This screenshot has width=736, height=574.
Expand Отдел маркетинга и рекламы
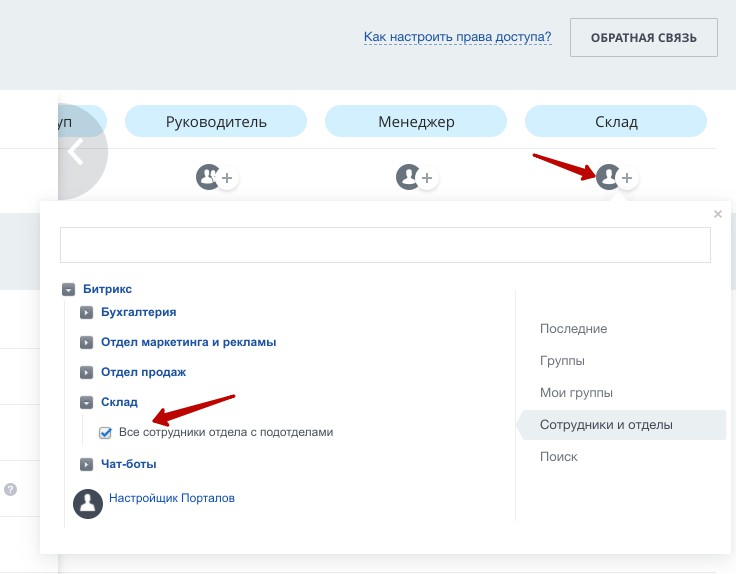tap(87, 342)
